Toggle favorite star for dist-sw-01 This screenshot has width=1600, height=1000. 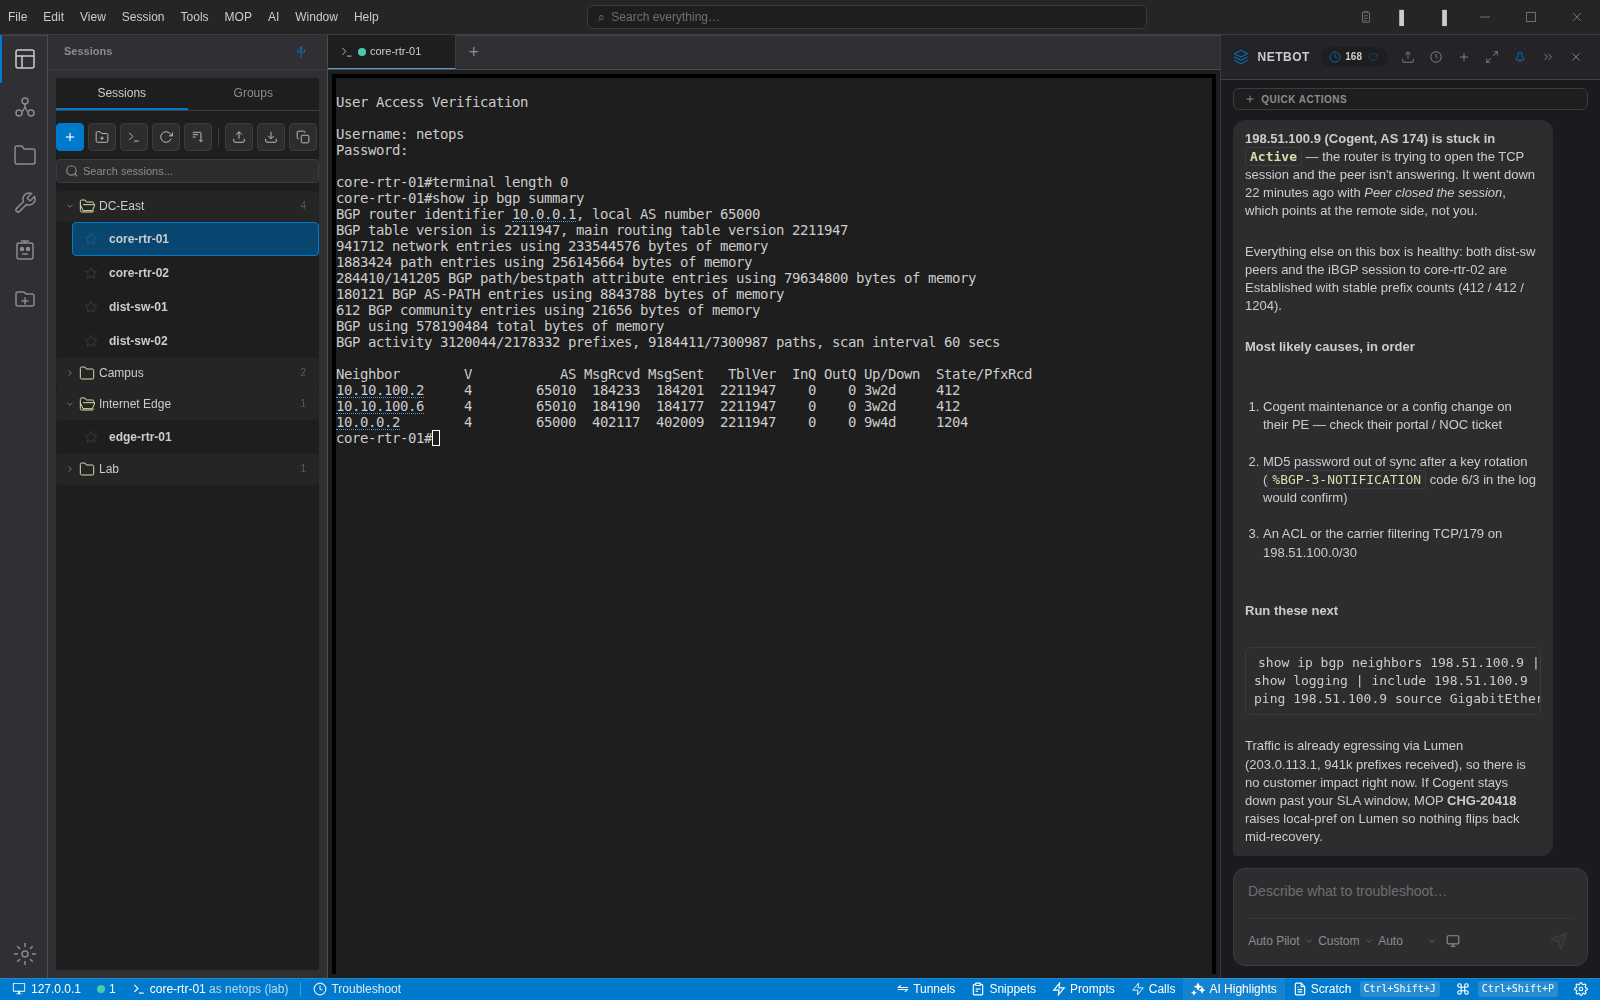pos(91,307)
